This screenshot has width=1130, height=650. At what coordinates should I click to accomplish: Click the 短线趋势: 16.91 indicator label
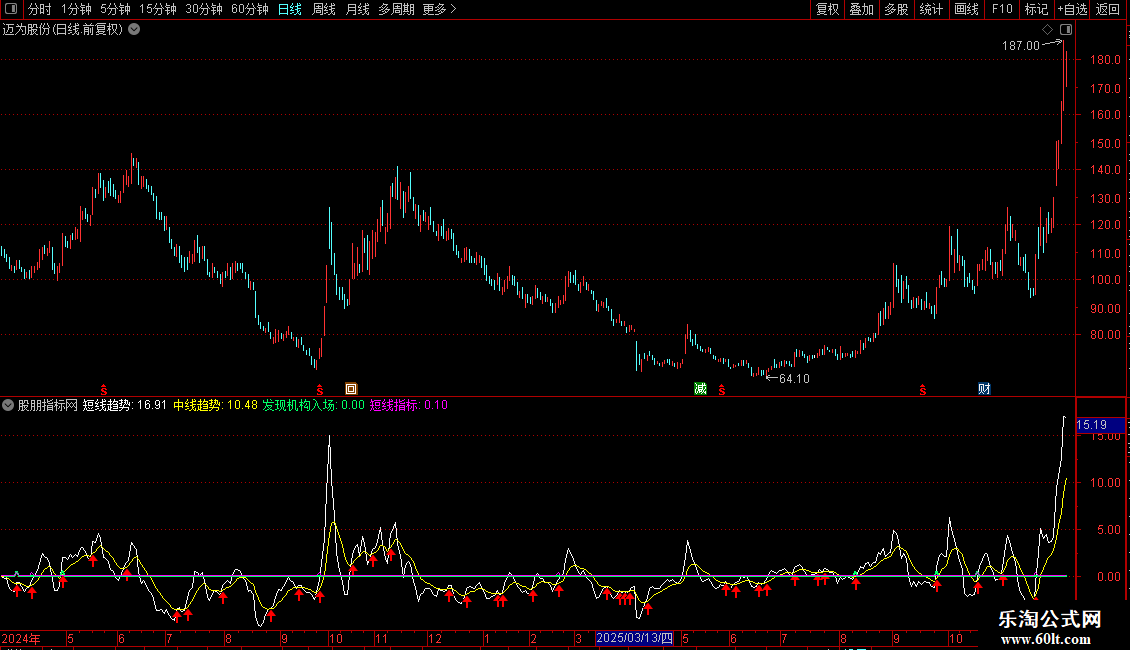click(125, 405)
